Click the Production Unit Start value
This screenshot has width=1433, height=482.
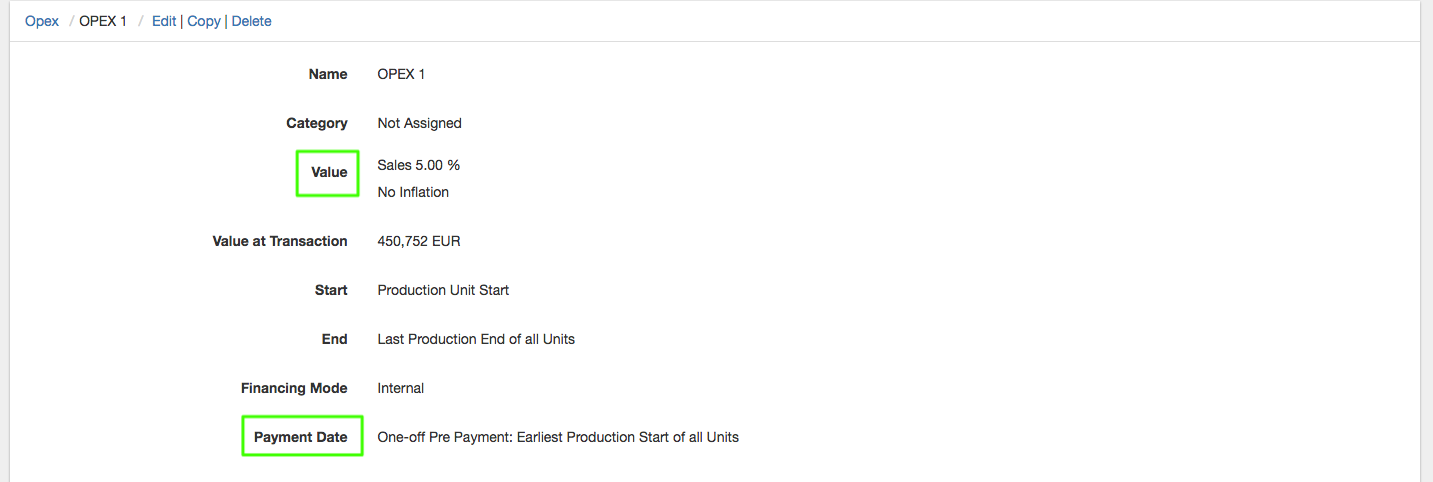tap(443, 290)
